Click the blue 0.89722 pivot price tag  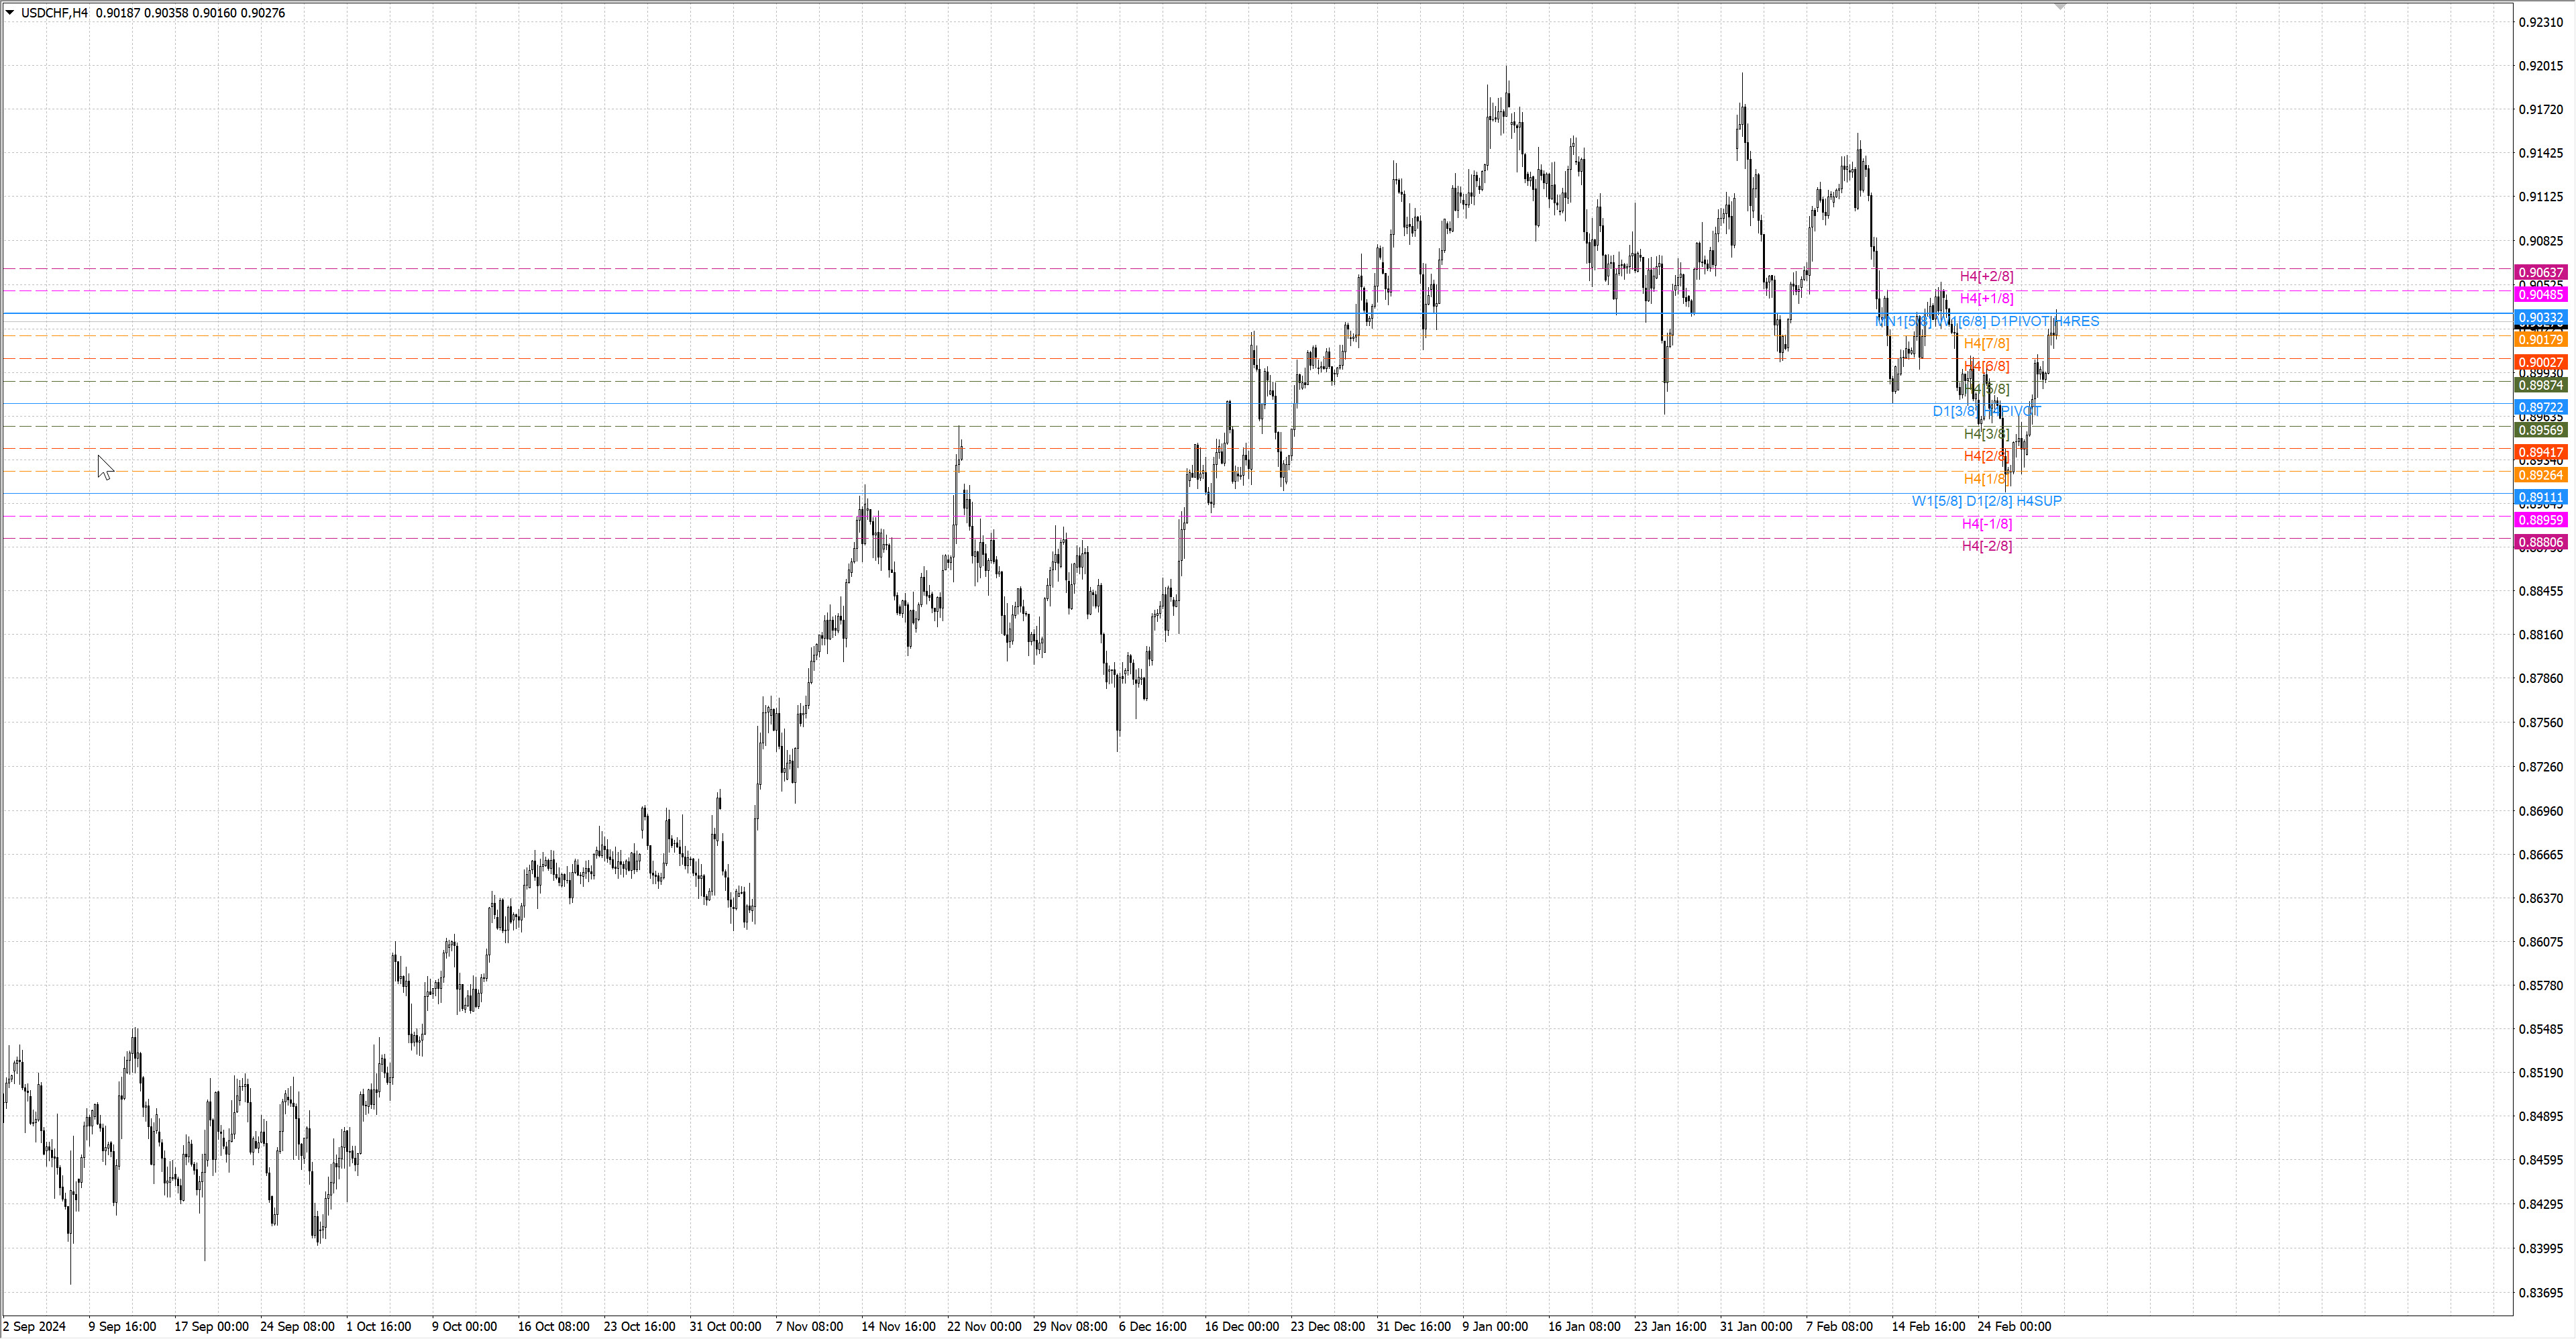pyautogui.click(x=2540, y=408)
